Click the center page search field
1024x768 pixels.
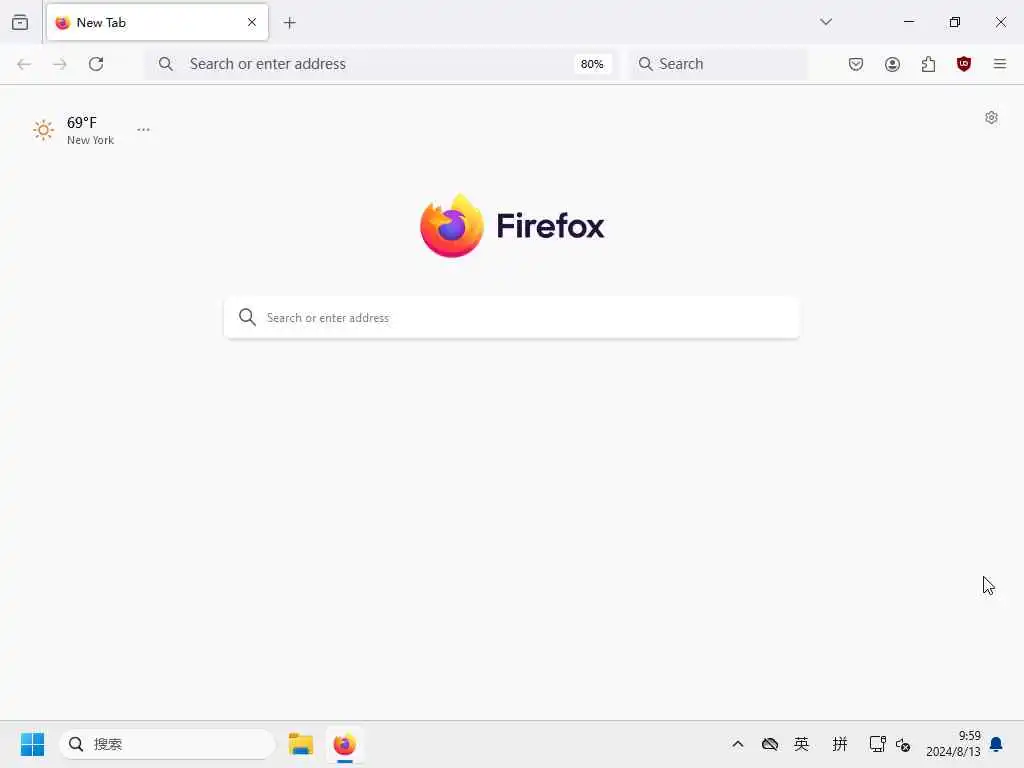click(x=512, y=318)
